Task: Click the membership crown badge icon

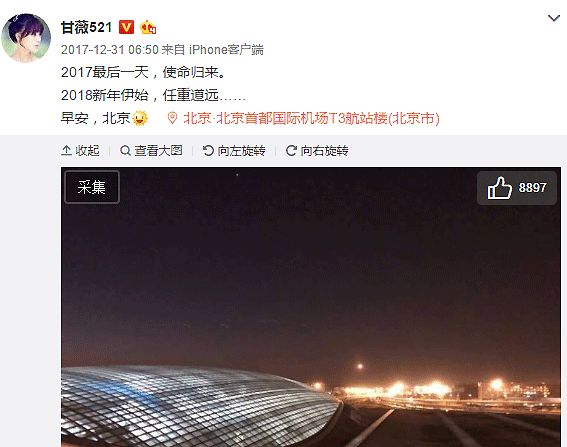Action: [x=148, y=27]
